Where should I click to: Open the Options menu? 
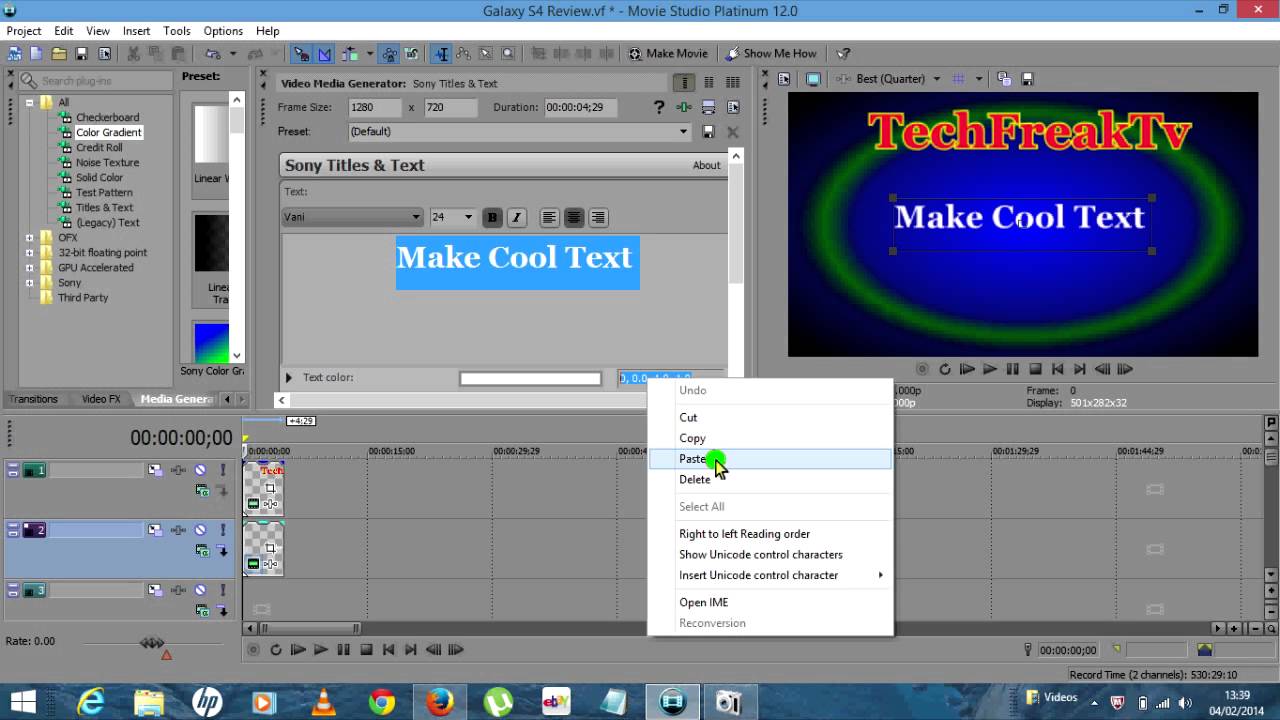click(223, 31)
